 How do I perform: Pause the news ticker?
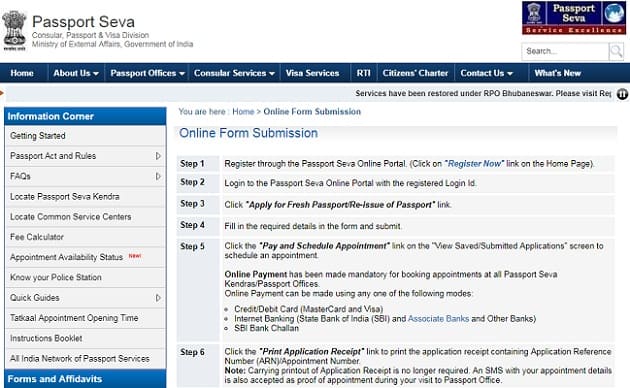(x=622, y=94)
